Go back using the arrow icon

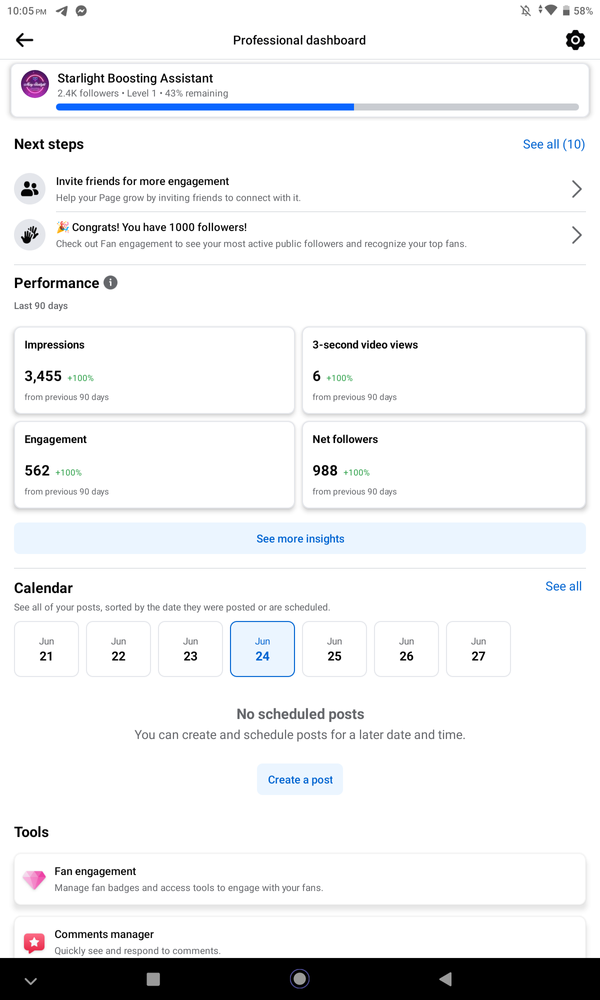[24, 40]
